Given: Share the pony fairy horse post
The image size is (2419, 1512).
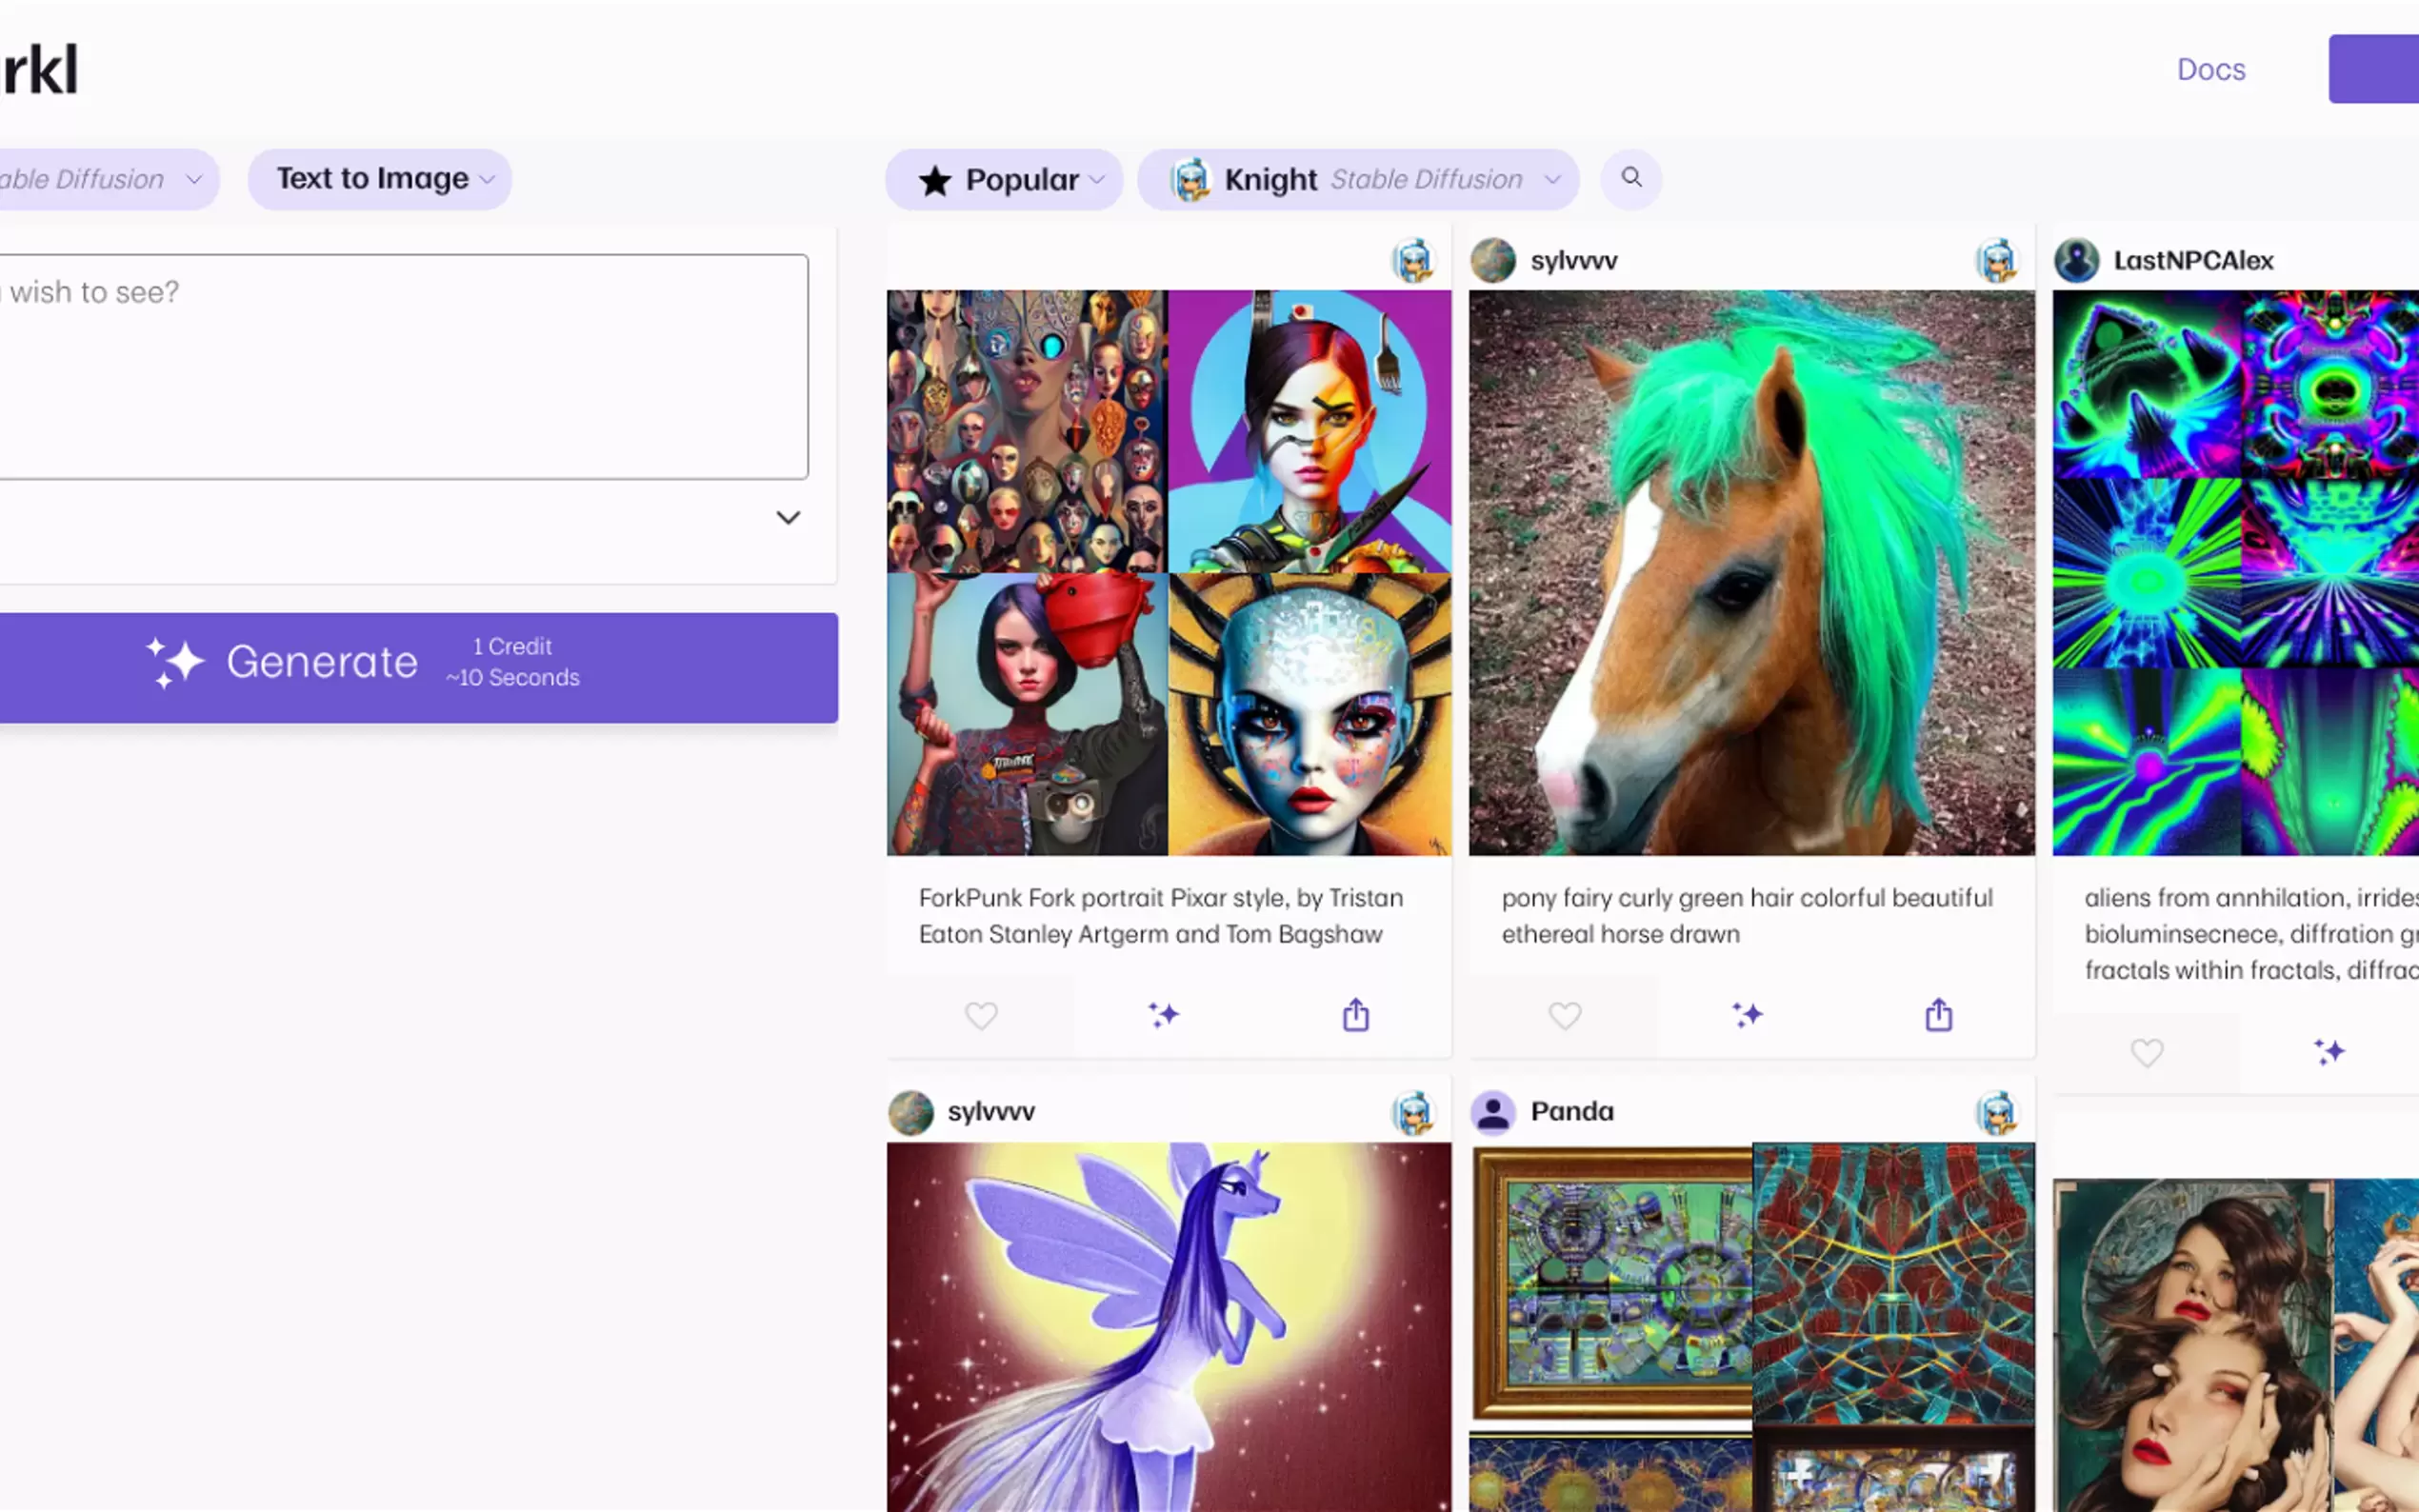Looking at the screenshot, I should coord(1938,1015).
